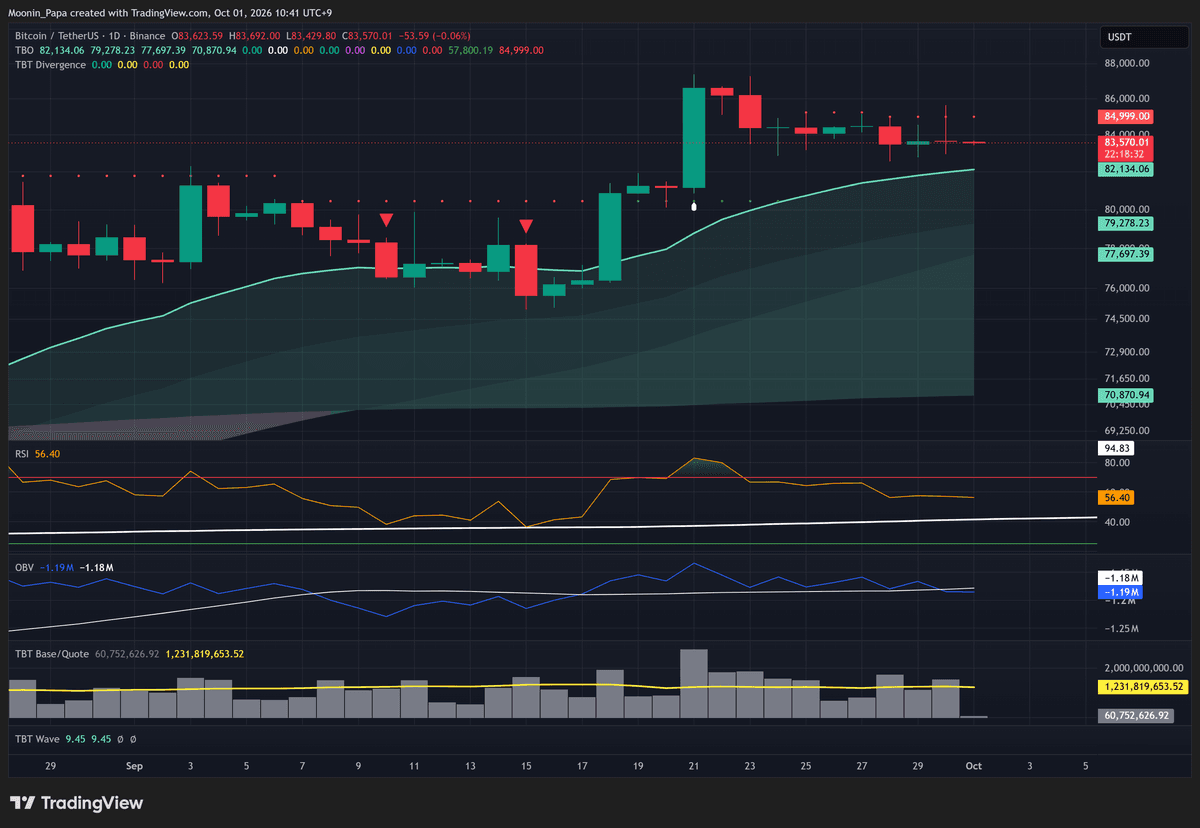
Task: Click the white marker below the Sep 21 candle
Action: click(694, 206)
